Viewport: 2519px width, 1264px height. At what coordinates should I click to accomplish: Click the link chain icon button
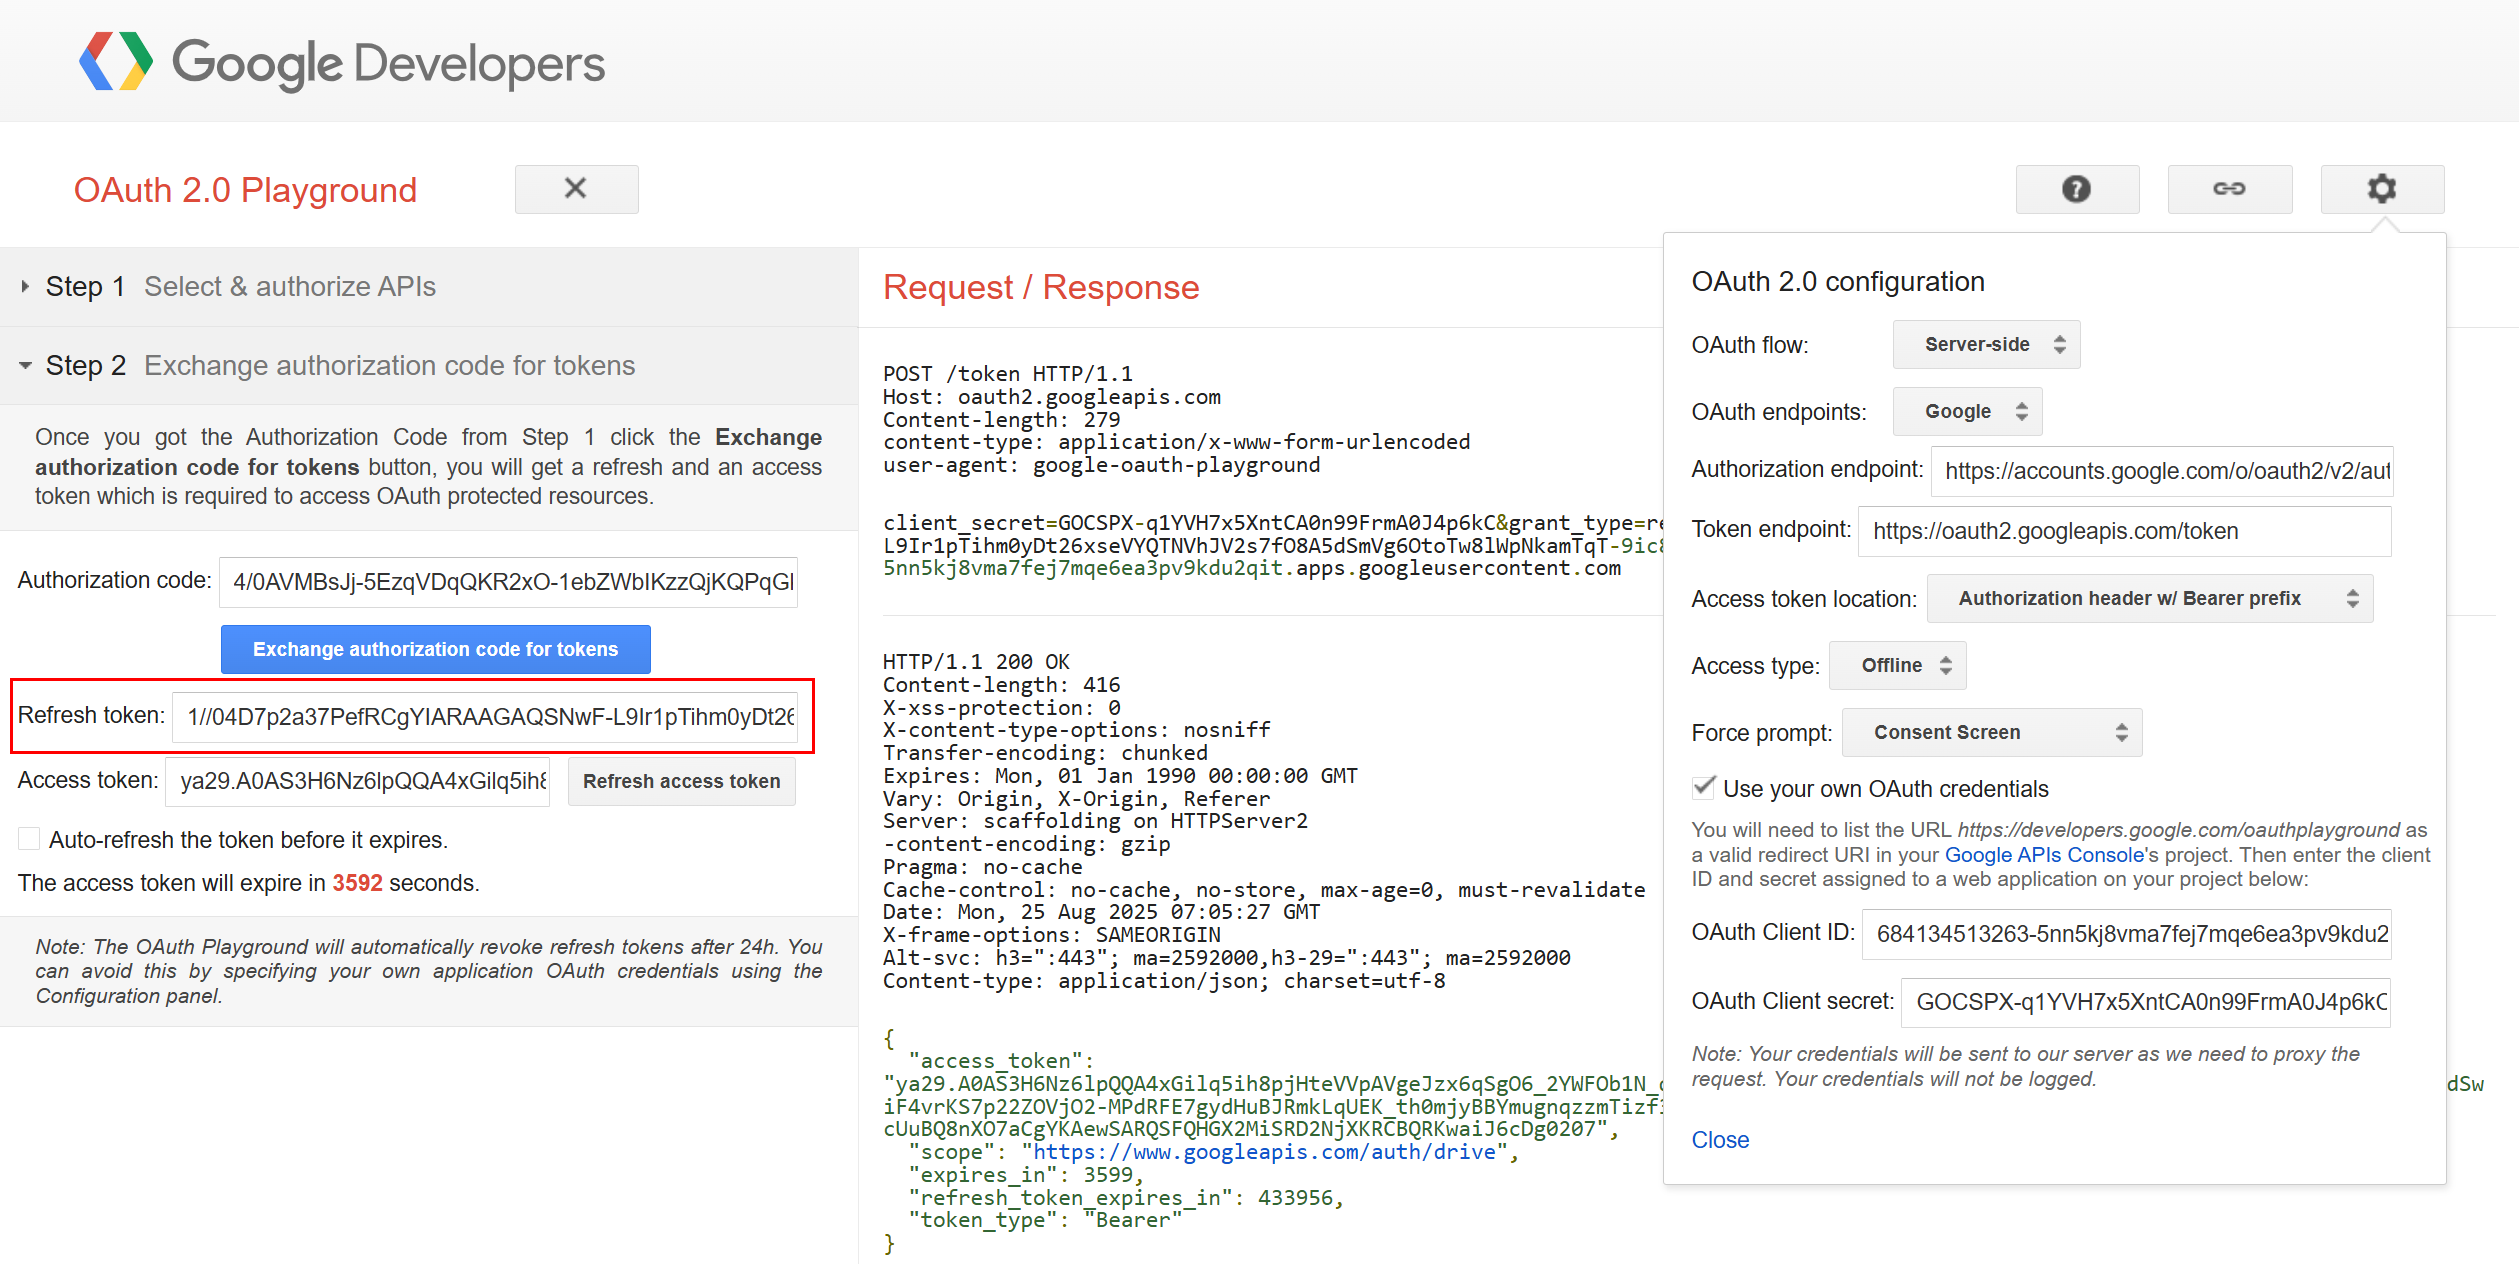pyautogui.click(x=2229, y=189)
